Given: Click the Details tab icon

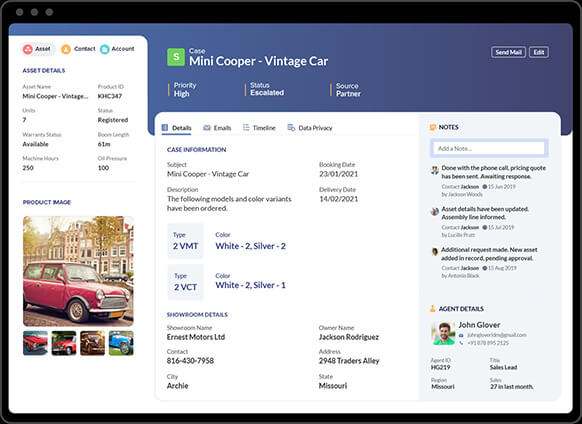Looking at the screenshot, I should click(165, 128).
